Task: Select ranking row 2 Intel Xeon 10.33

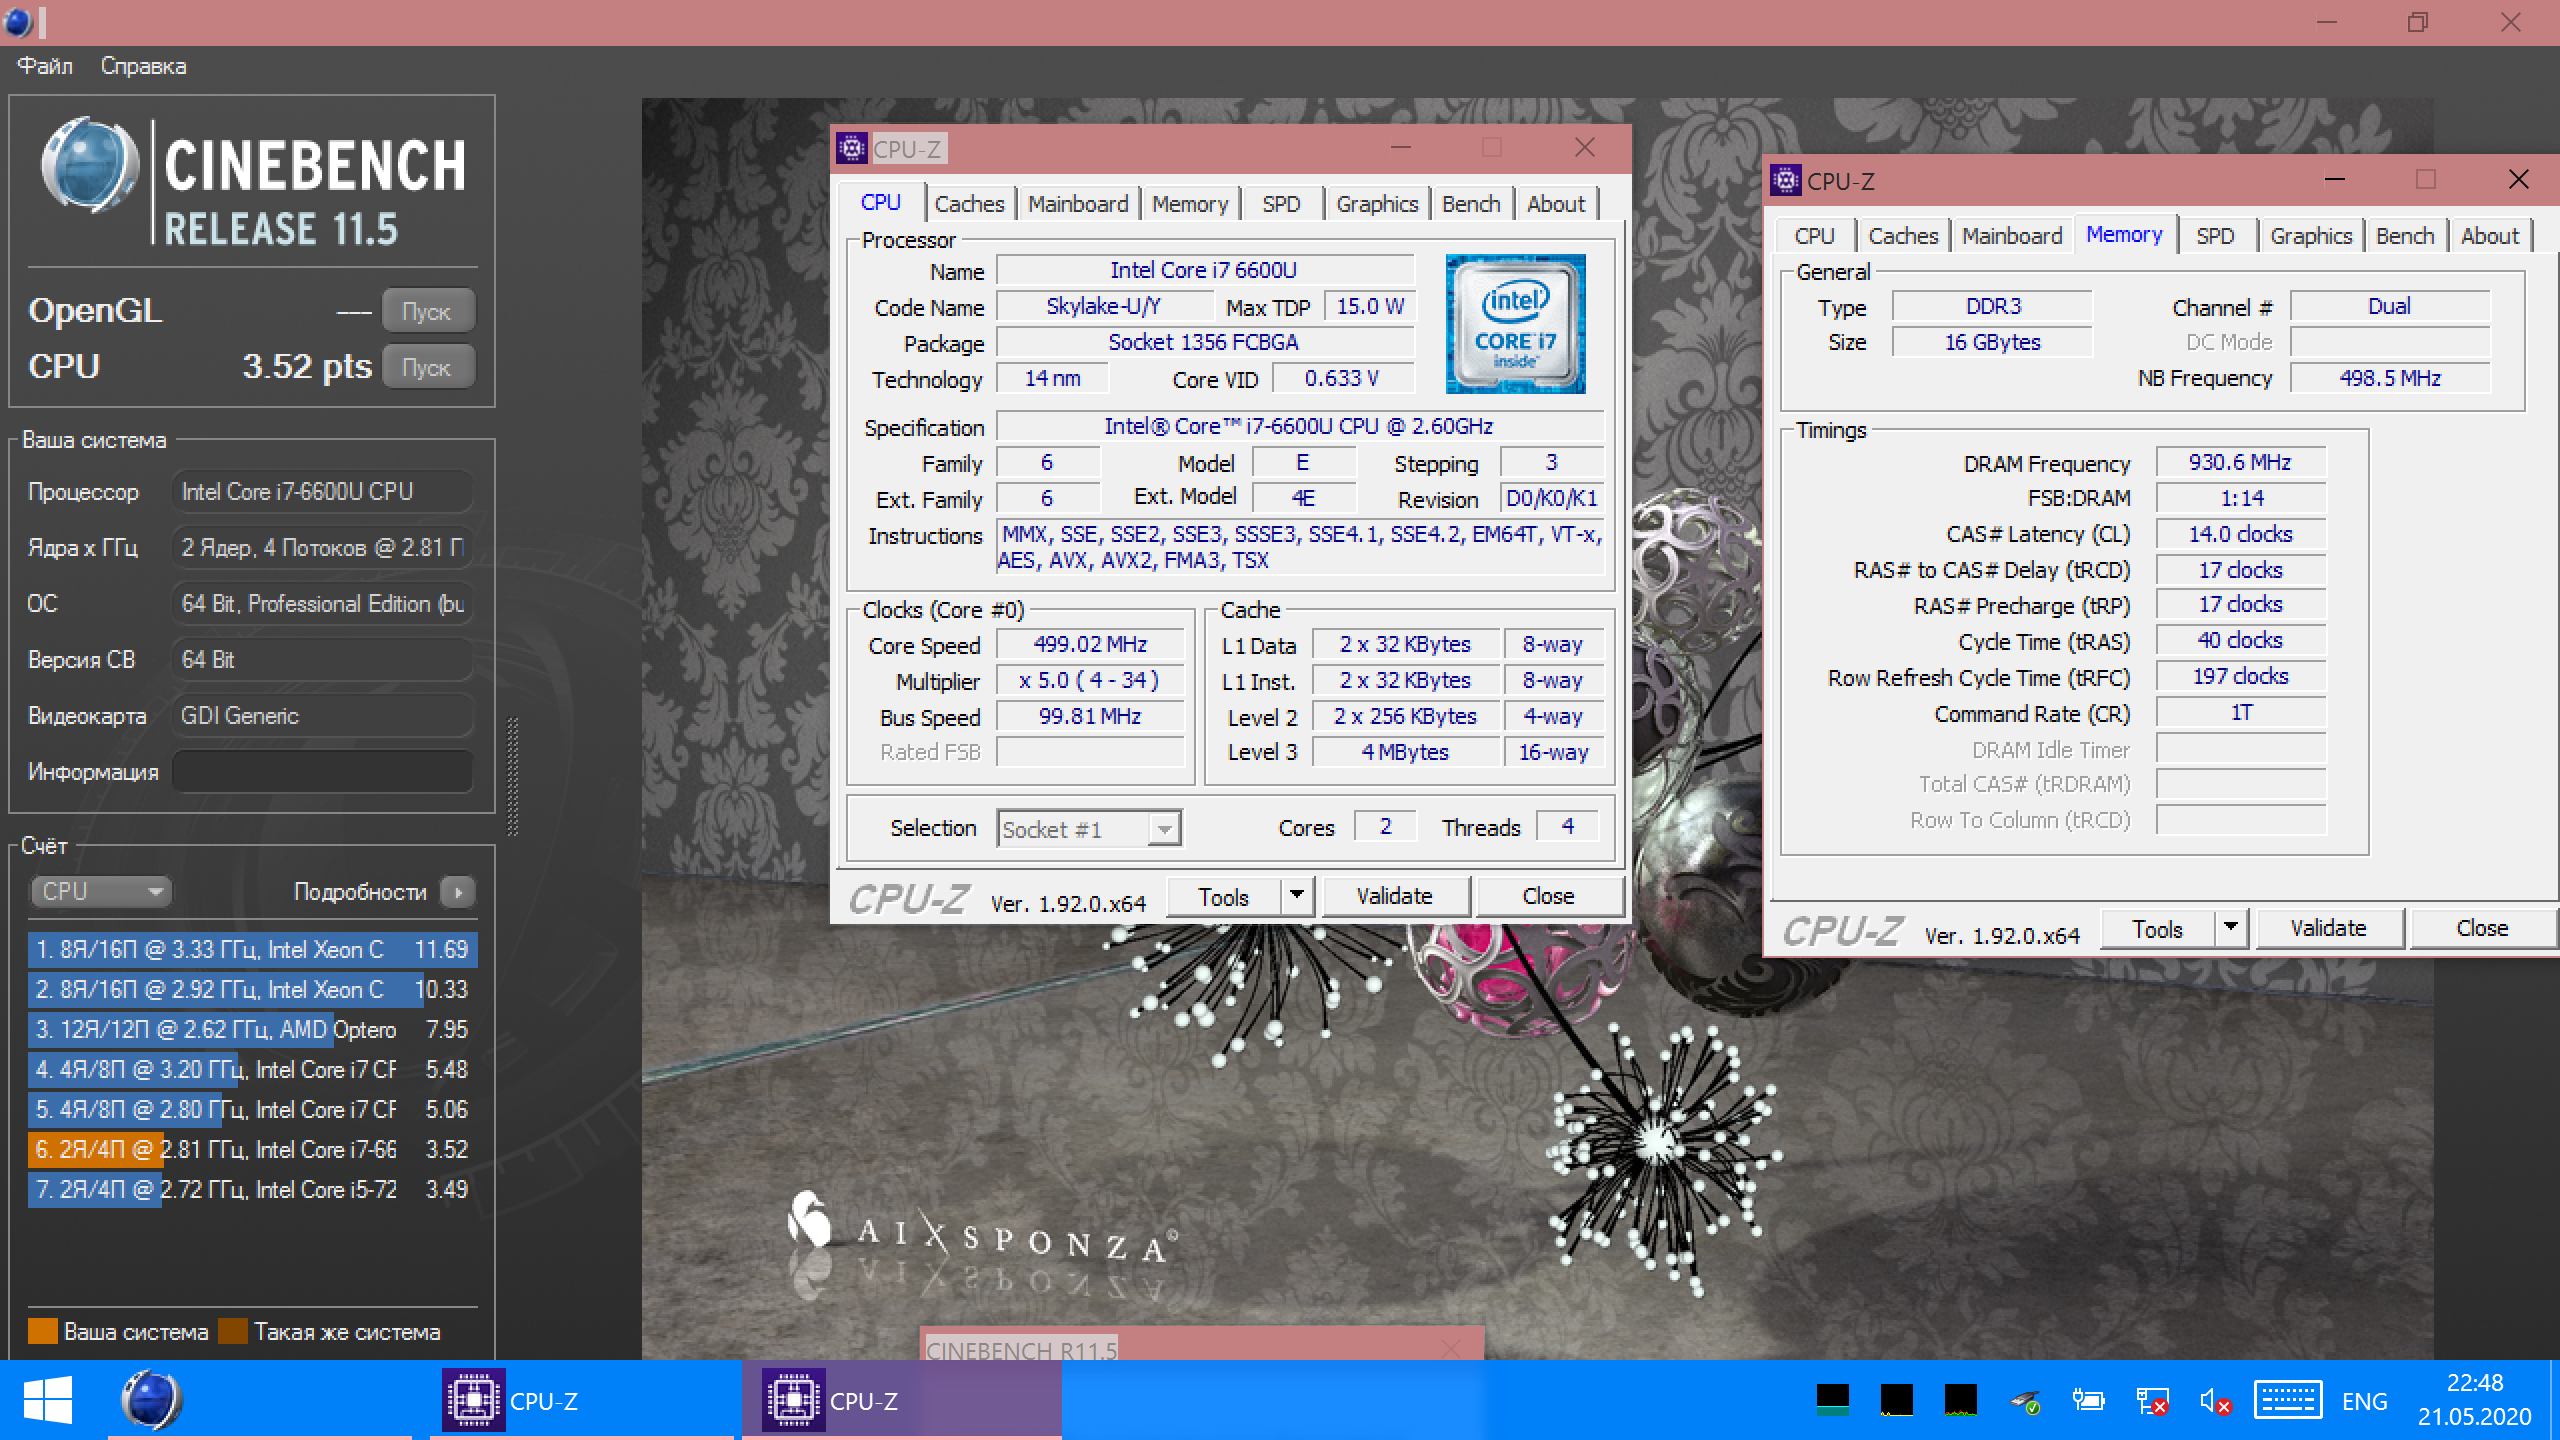Action: 252,989
